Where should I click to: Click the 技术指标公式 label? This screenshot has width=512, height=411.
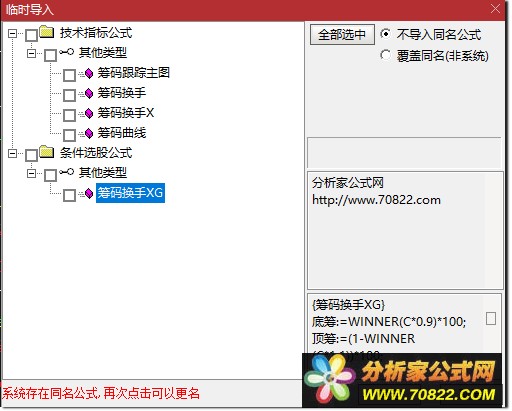96,33
